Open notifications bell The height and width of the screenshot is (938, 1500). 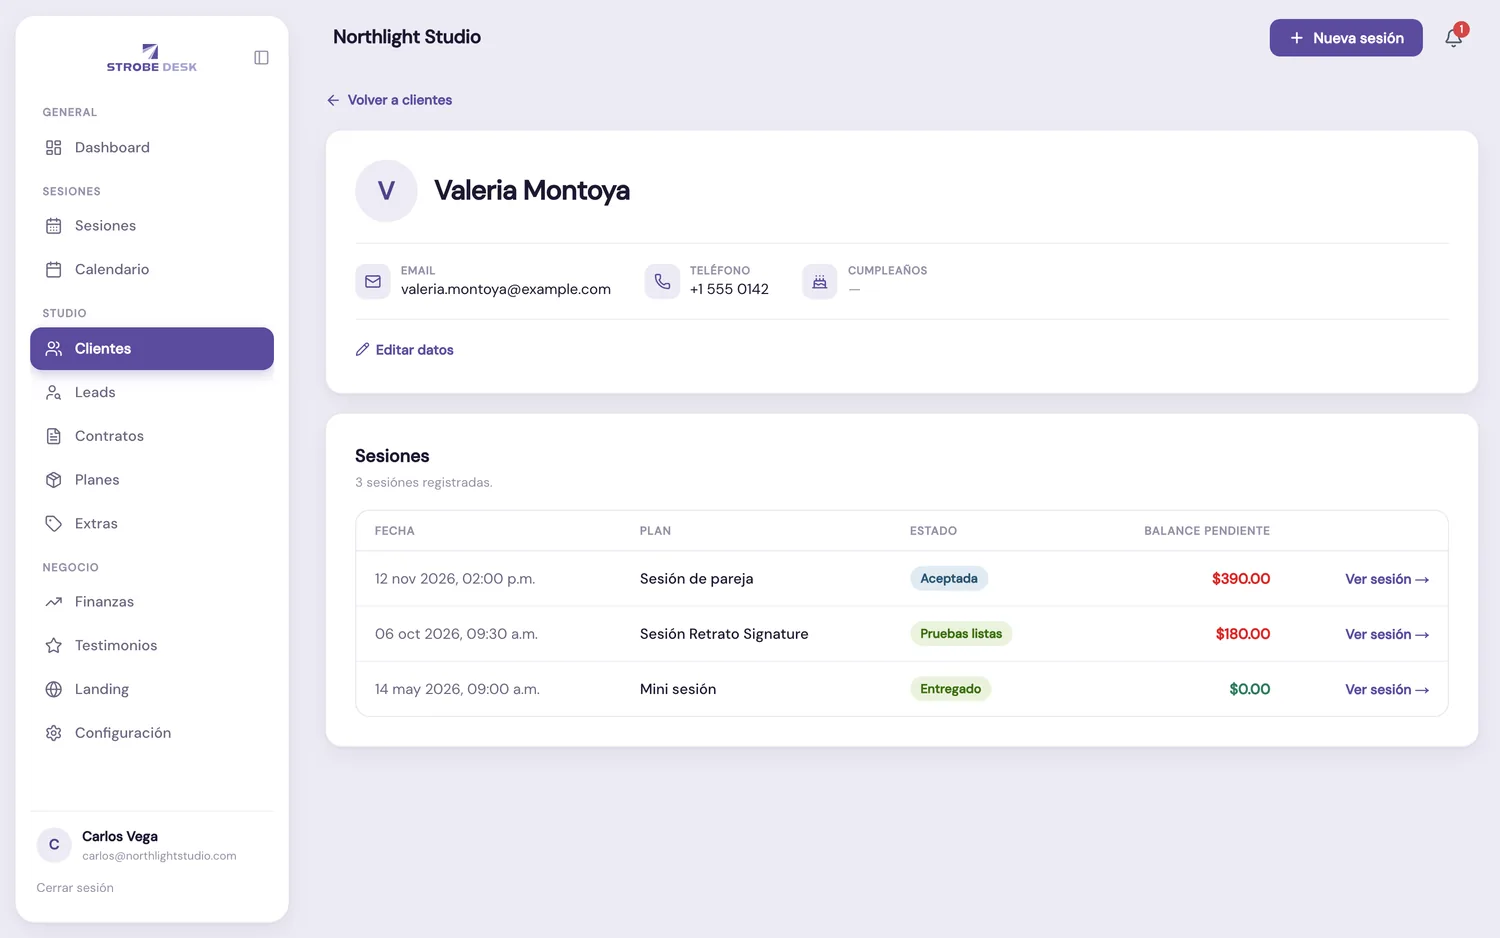(x=1454, y=38)
